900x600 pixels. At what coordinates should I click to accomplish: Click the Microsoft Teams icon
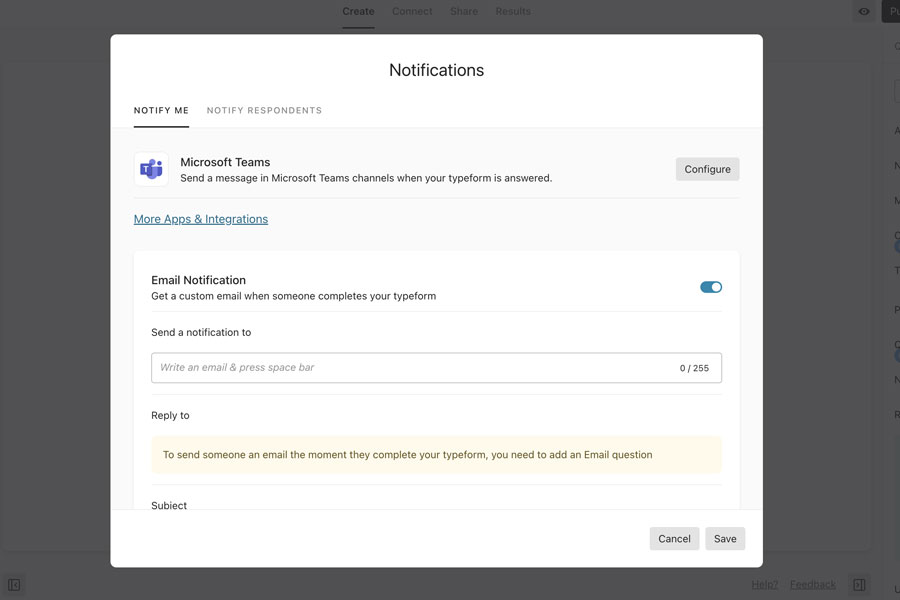151,169
